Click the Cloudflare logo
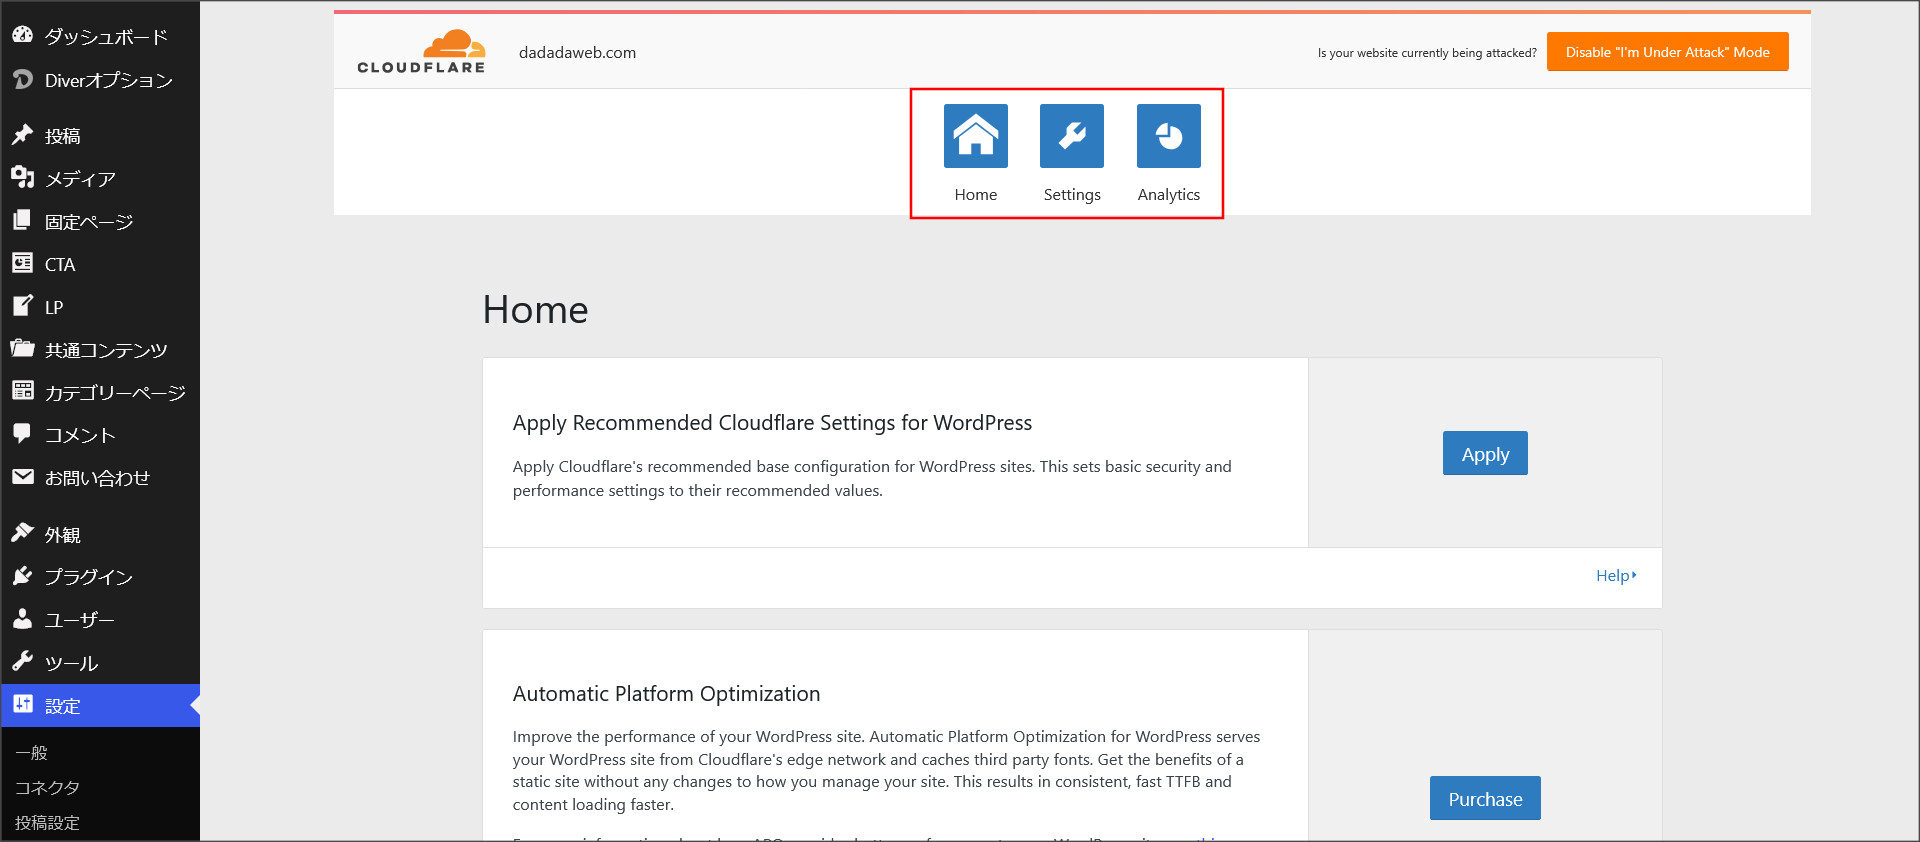This screenshot has height=842, width=1920. [x=421, y=51]
